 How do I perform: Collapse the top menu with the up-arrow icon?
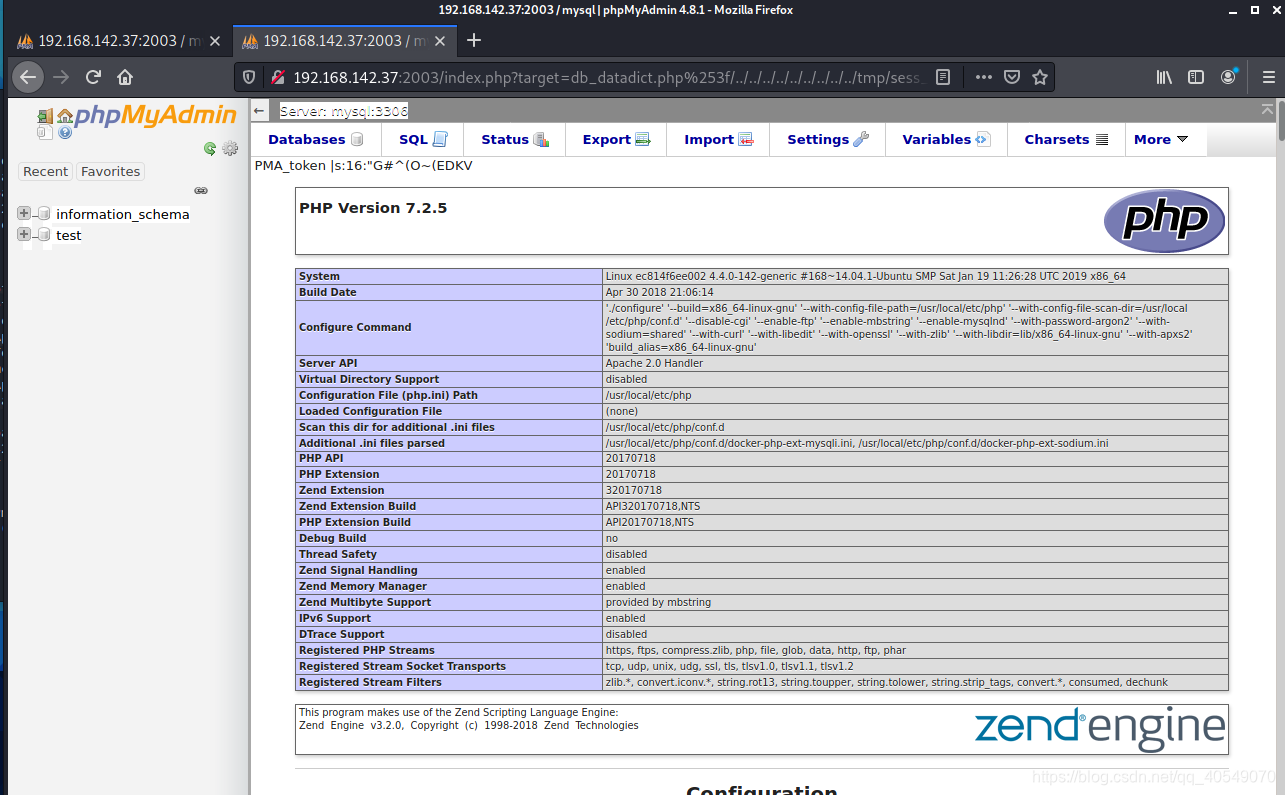pyautogui.click(x=1268, y=109)
